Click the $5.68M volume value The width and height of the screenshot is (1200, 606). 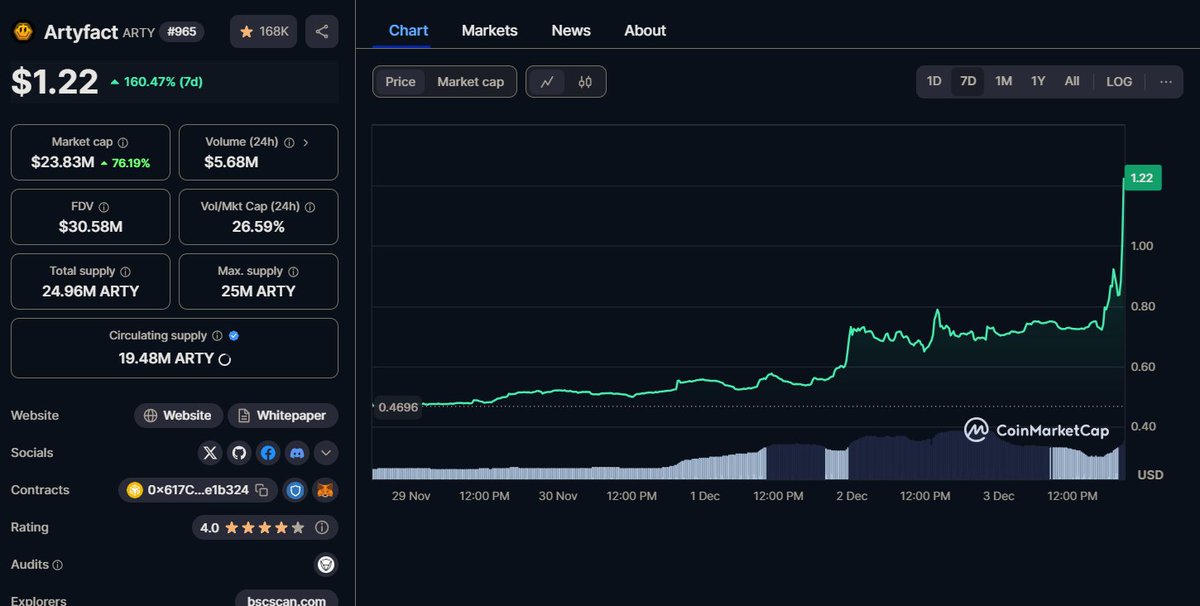(x=231, y=162)
